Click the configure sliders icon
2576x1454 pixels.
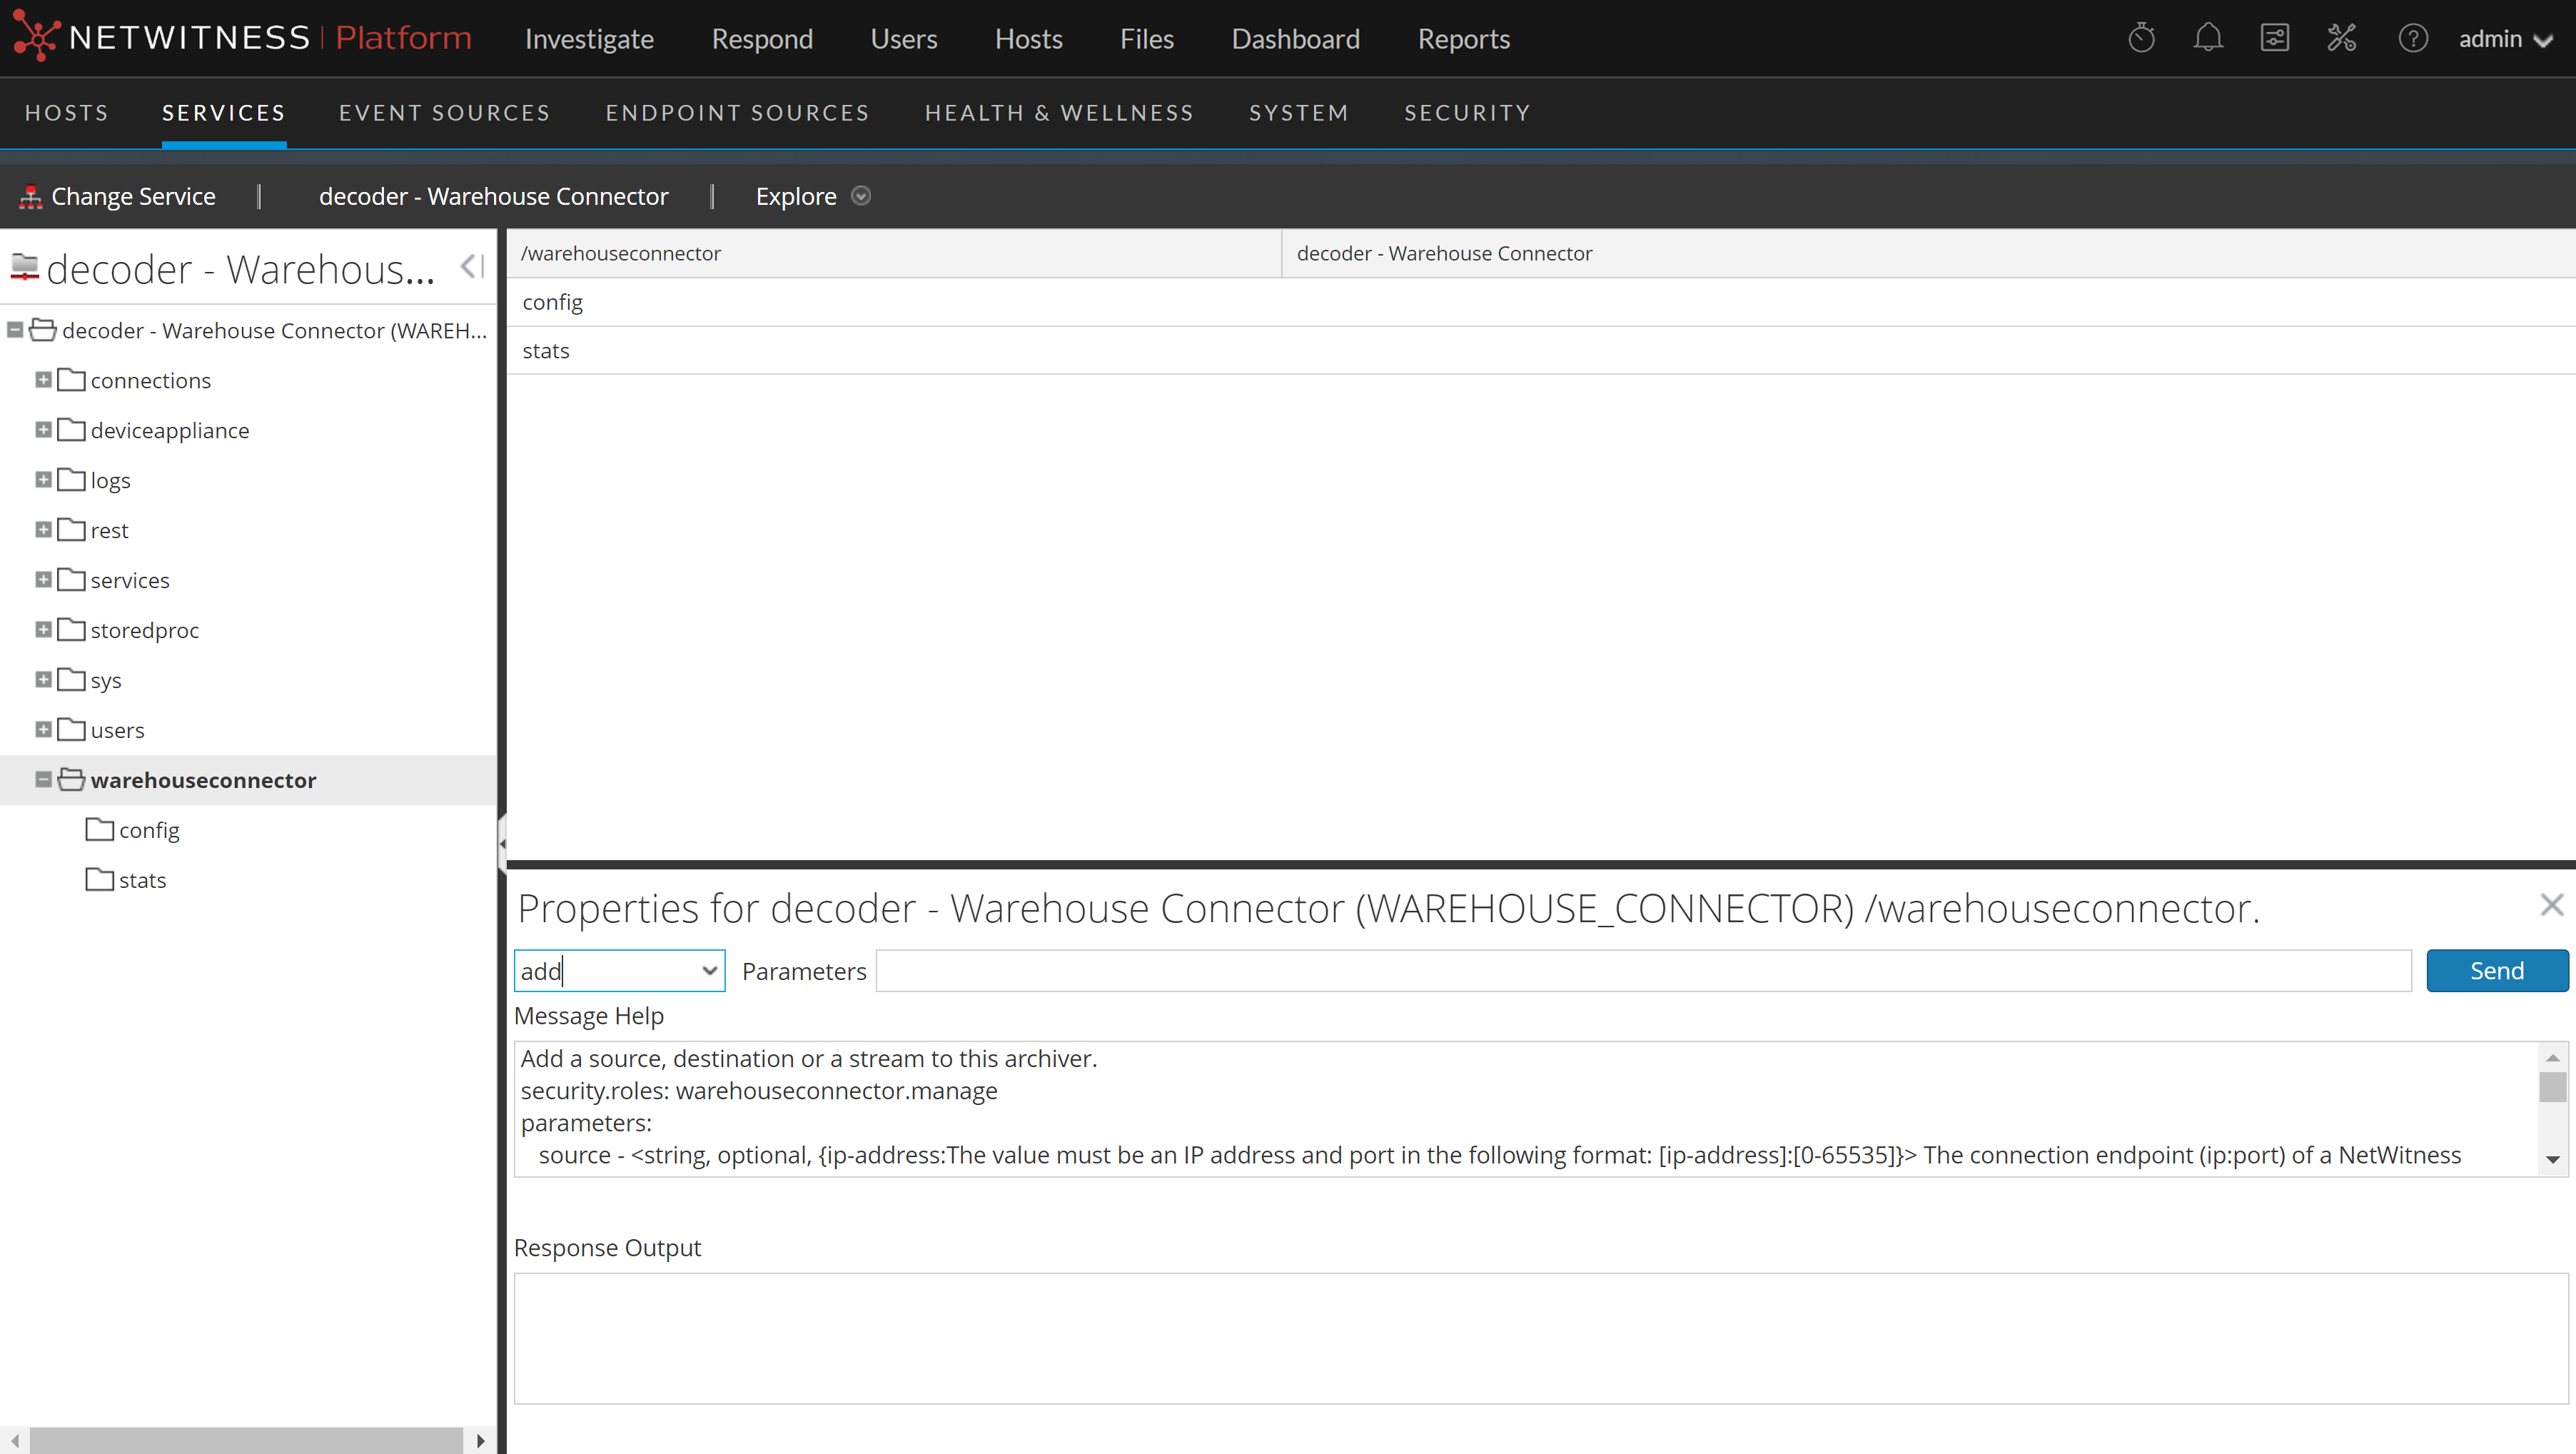pos(2274,38)
